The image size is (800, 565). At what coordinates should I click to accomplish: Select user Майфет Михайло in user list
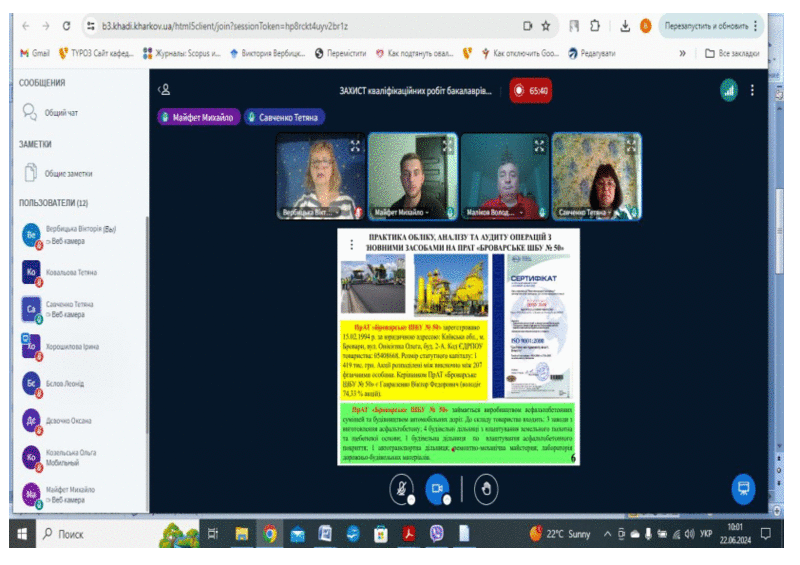[82, 495]
